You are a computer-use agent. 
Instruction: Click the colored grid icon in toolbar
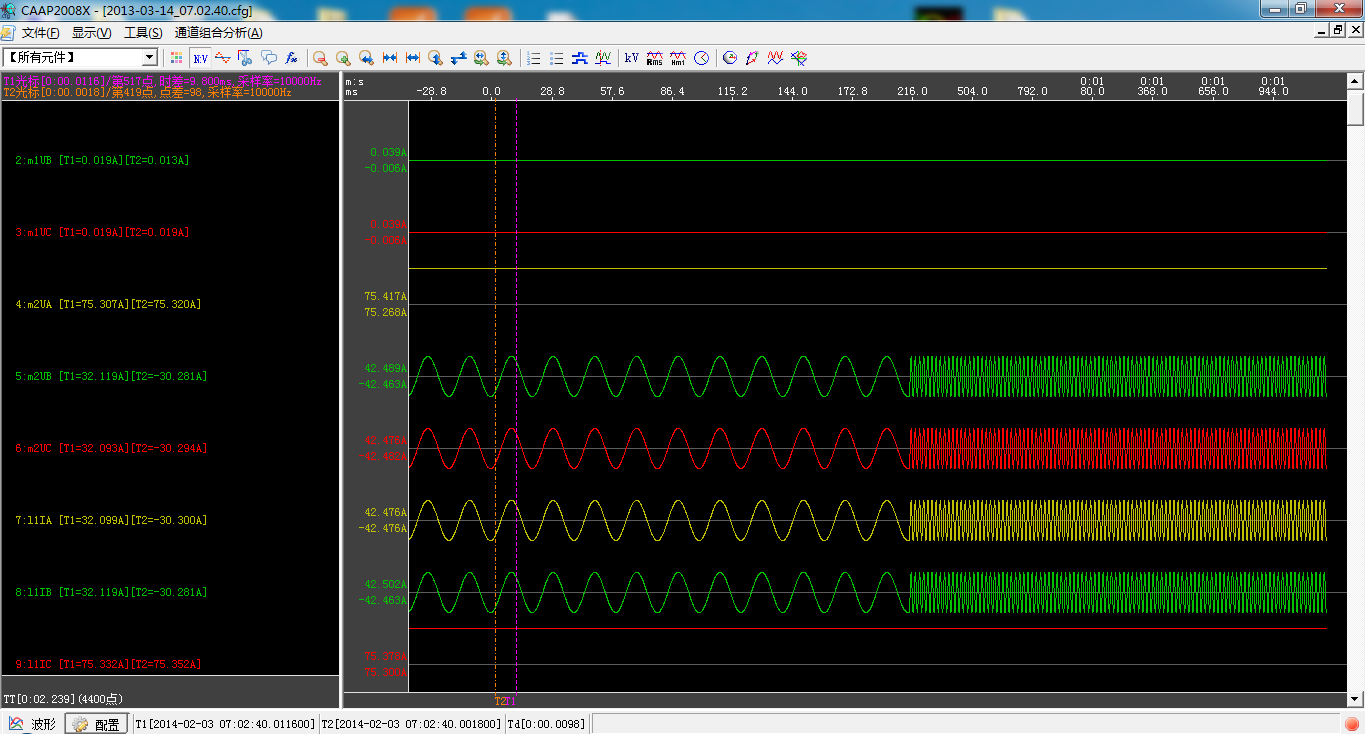pyautogui.click(x=176, y=58)
